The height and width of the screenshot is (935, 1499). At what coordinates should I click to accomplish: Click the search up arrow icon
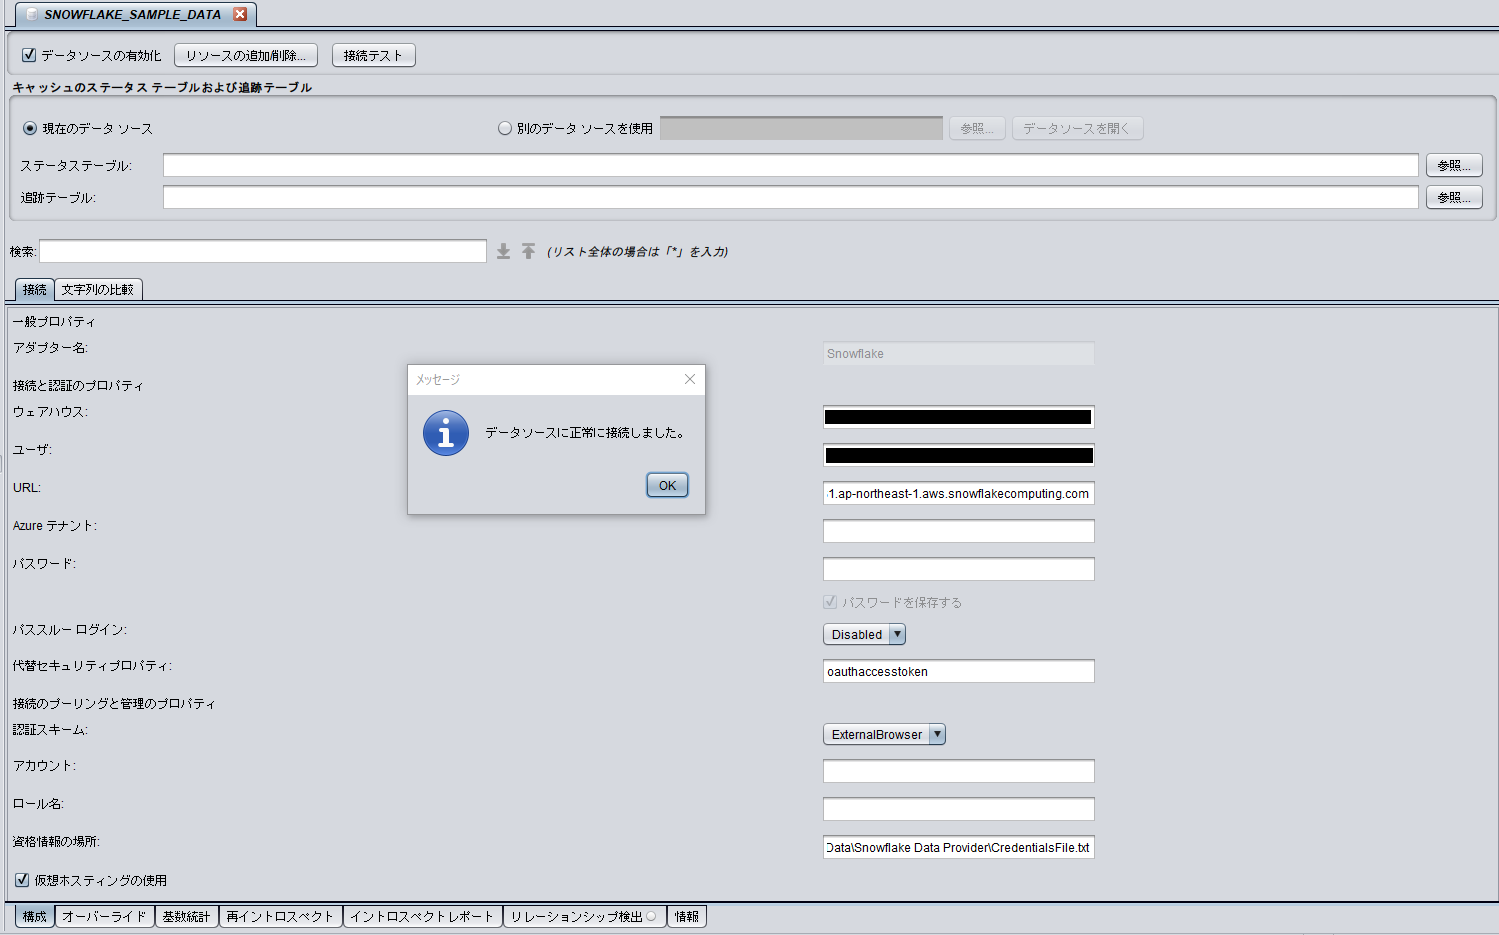(528, 251)
